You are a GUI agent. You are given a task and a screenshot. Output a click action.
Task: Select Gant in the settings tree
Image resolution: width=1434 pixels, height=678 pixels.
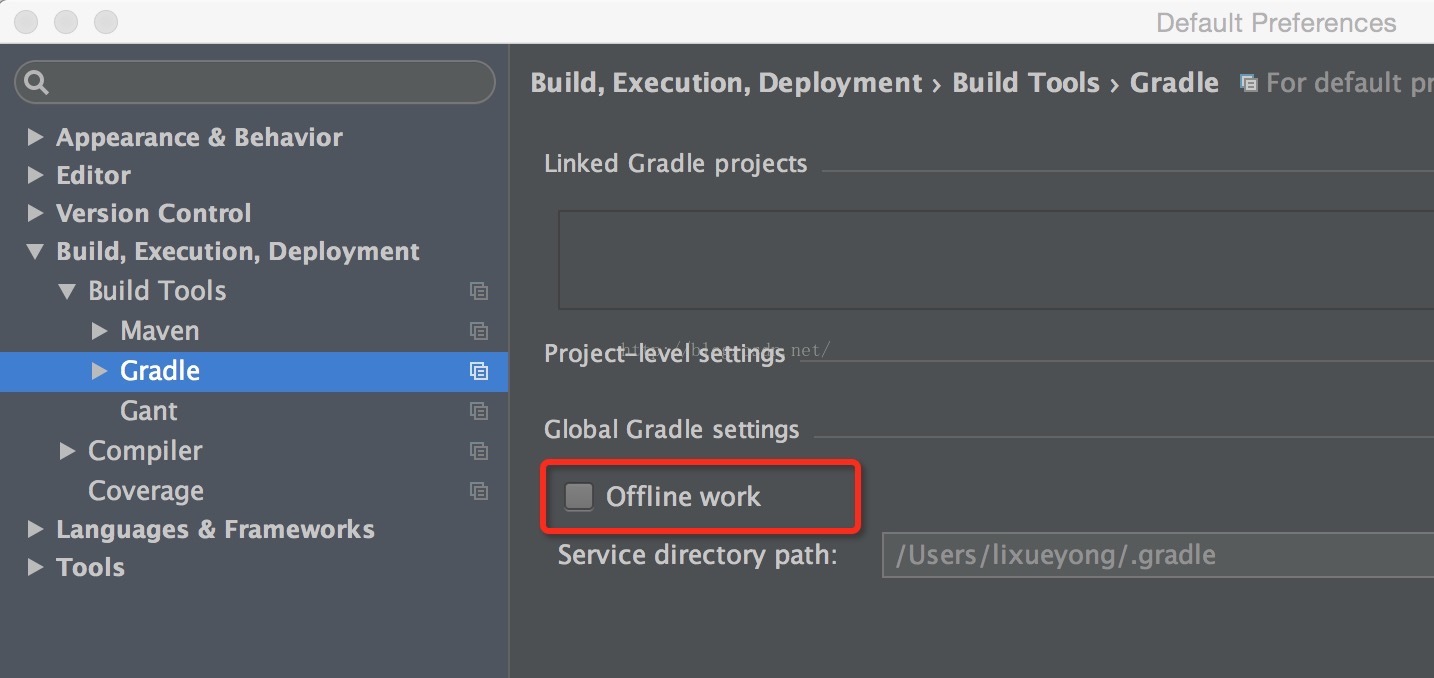148,411
